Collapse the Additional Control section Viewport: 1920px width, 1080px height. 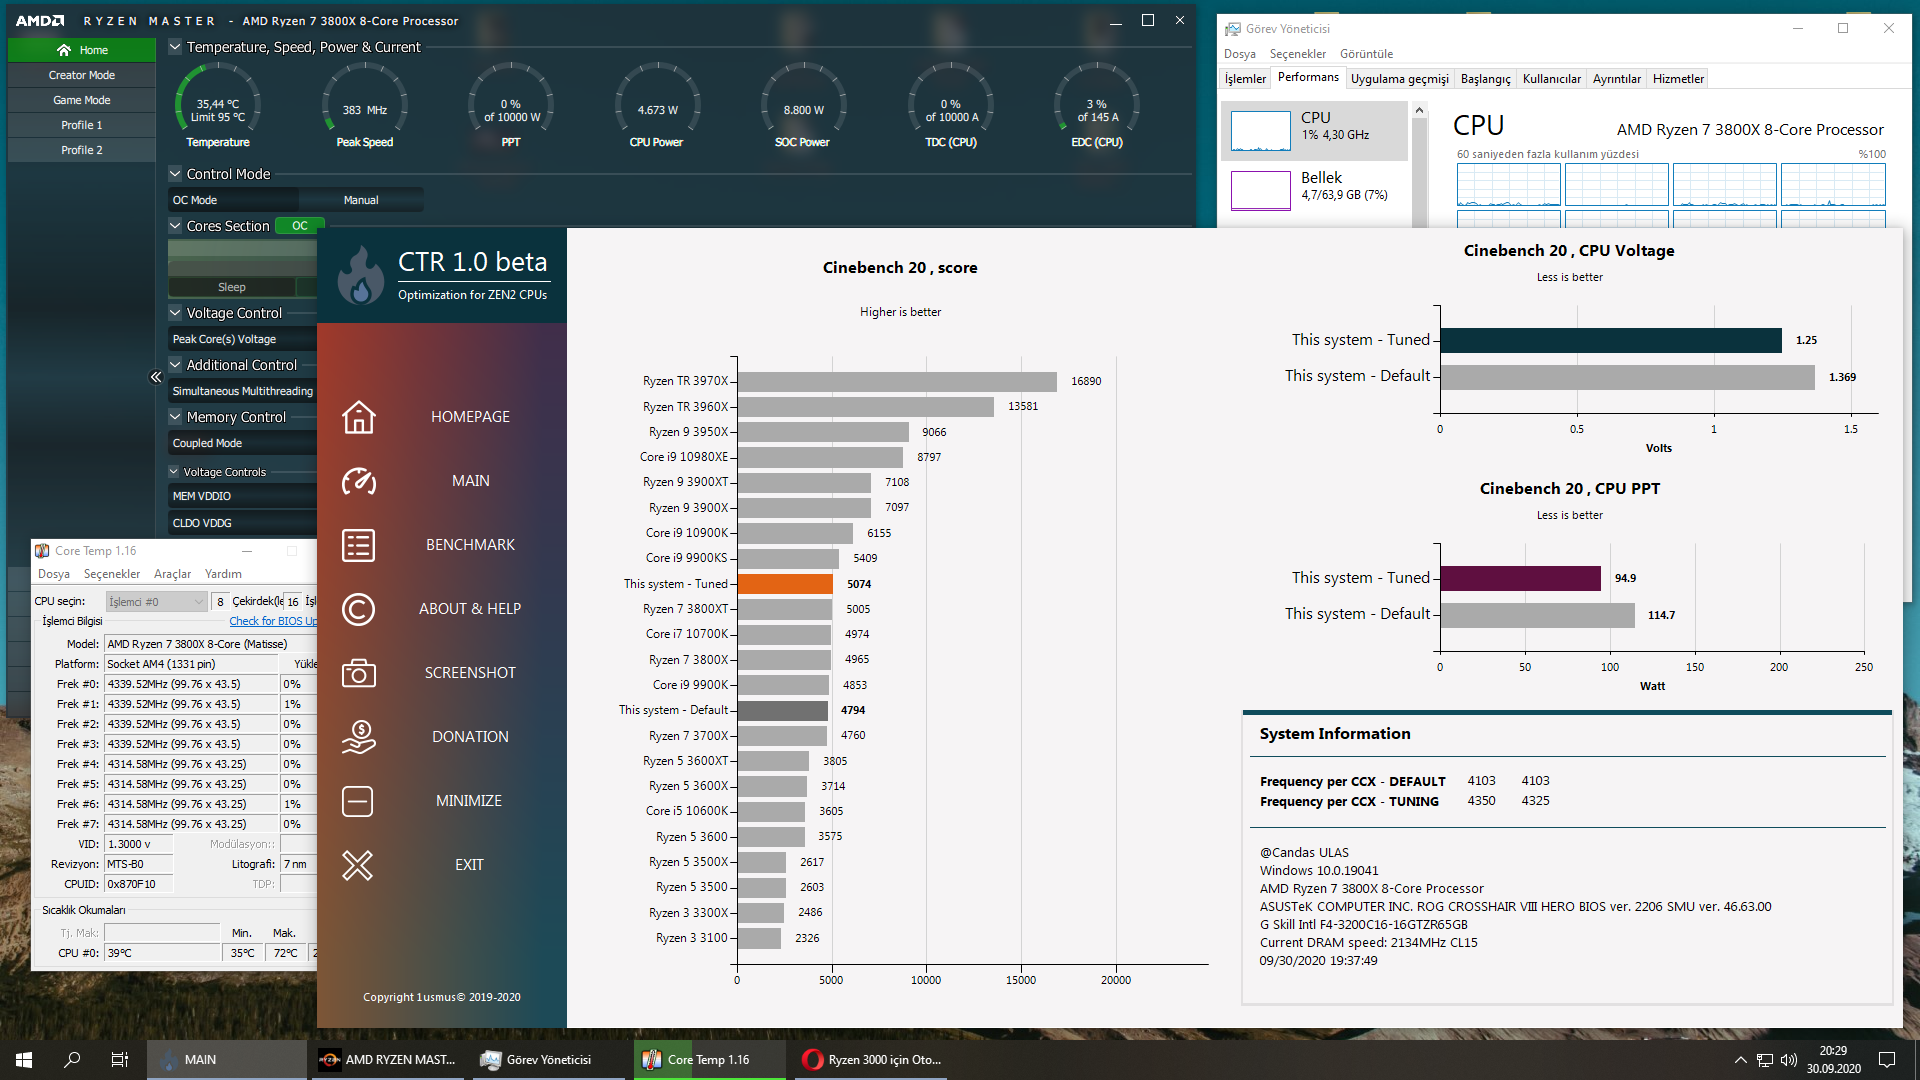[175, 365]
